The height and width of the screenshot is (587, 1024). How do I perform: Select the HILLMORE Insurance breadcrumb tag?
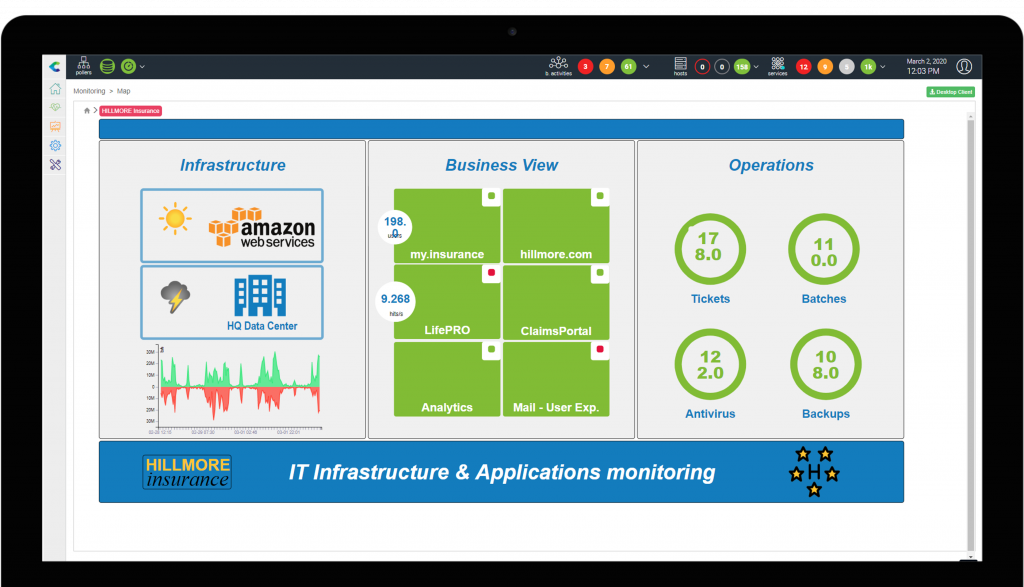point(131,111)
